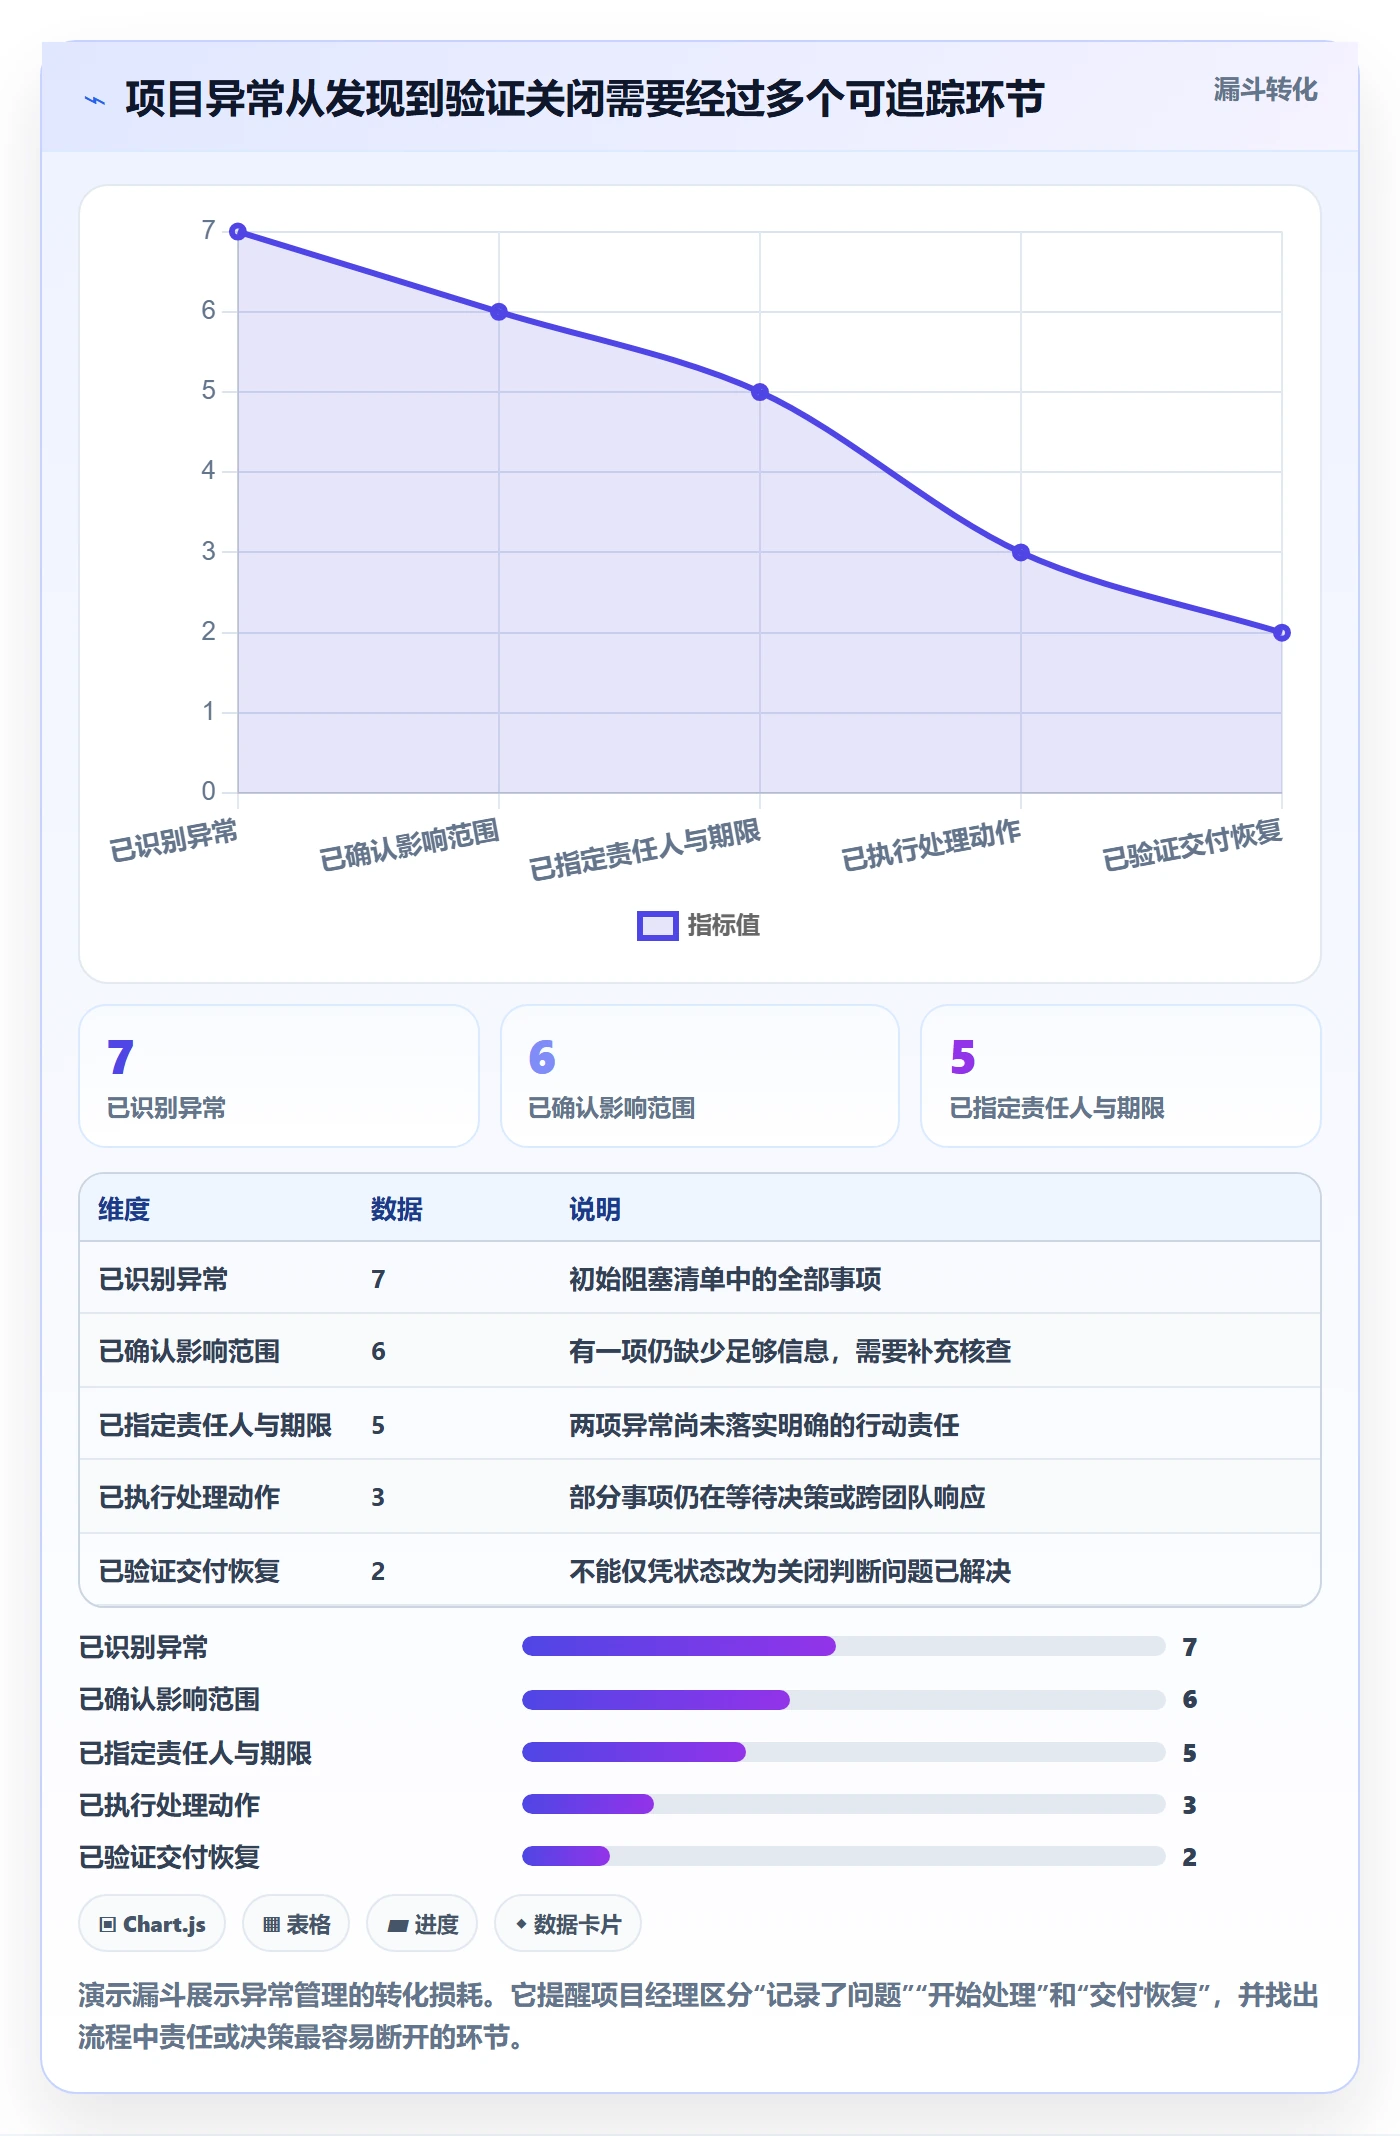1400x2136 pixels.
Task: Click the grid icon in the 表格 chip
Action: 271,1925
